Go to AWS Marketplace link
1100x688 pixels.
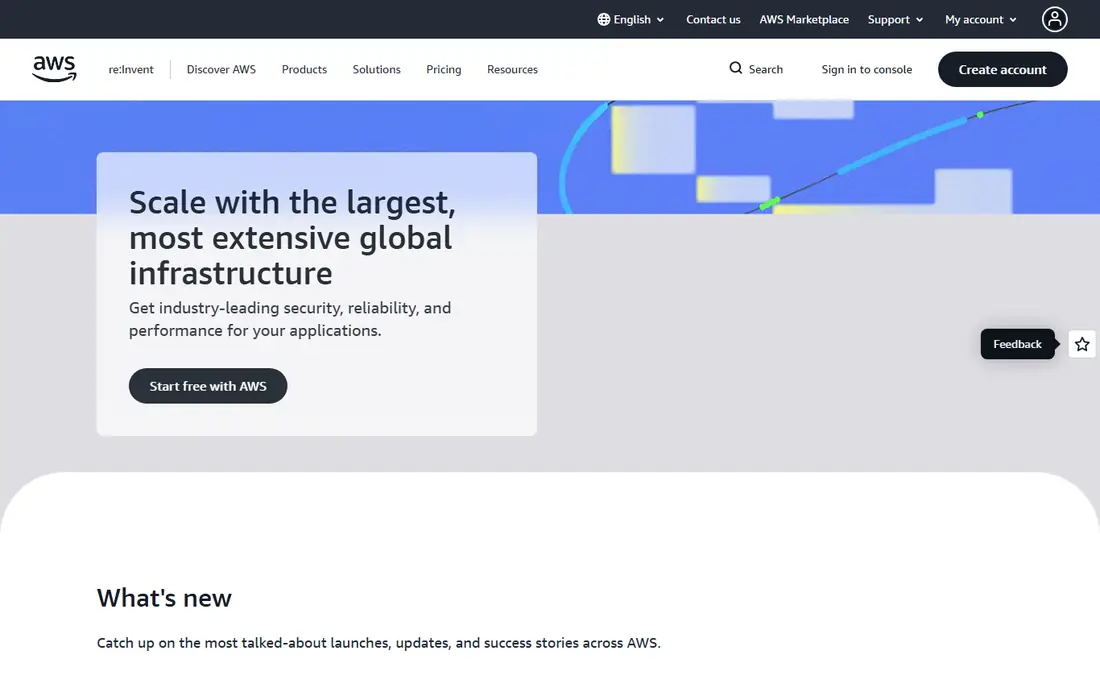[x=804, y=20]
